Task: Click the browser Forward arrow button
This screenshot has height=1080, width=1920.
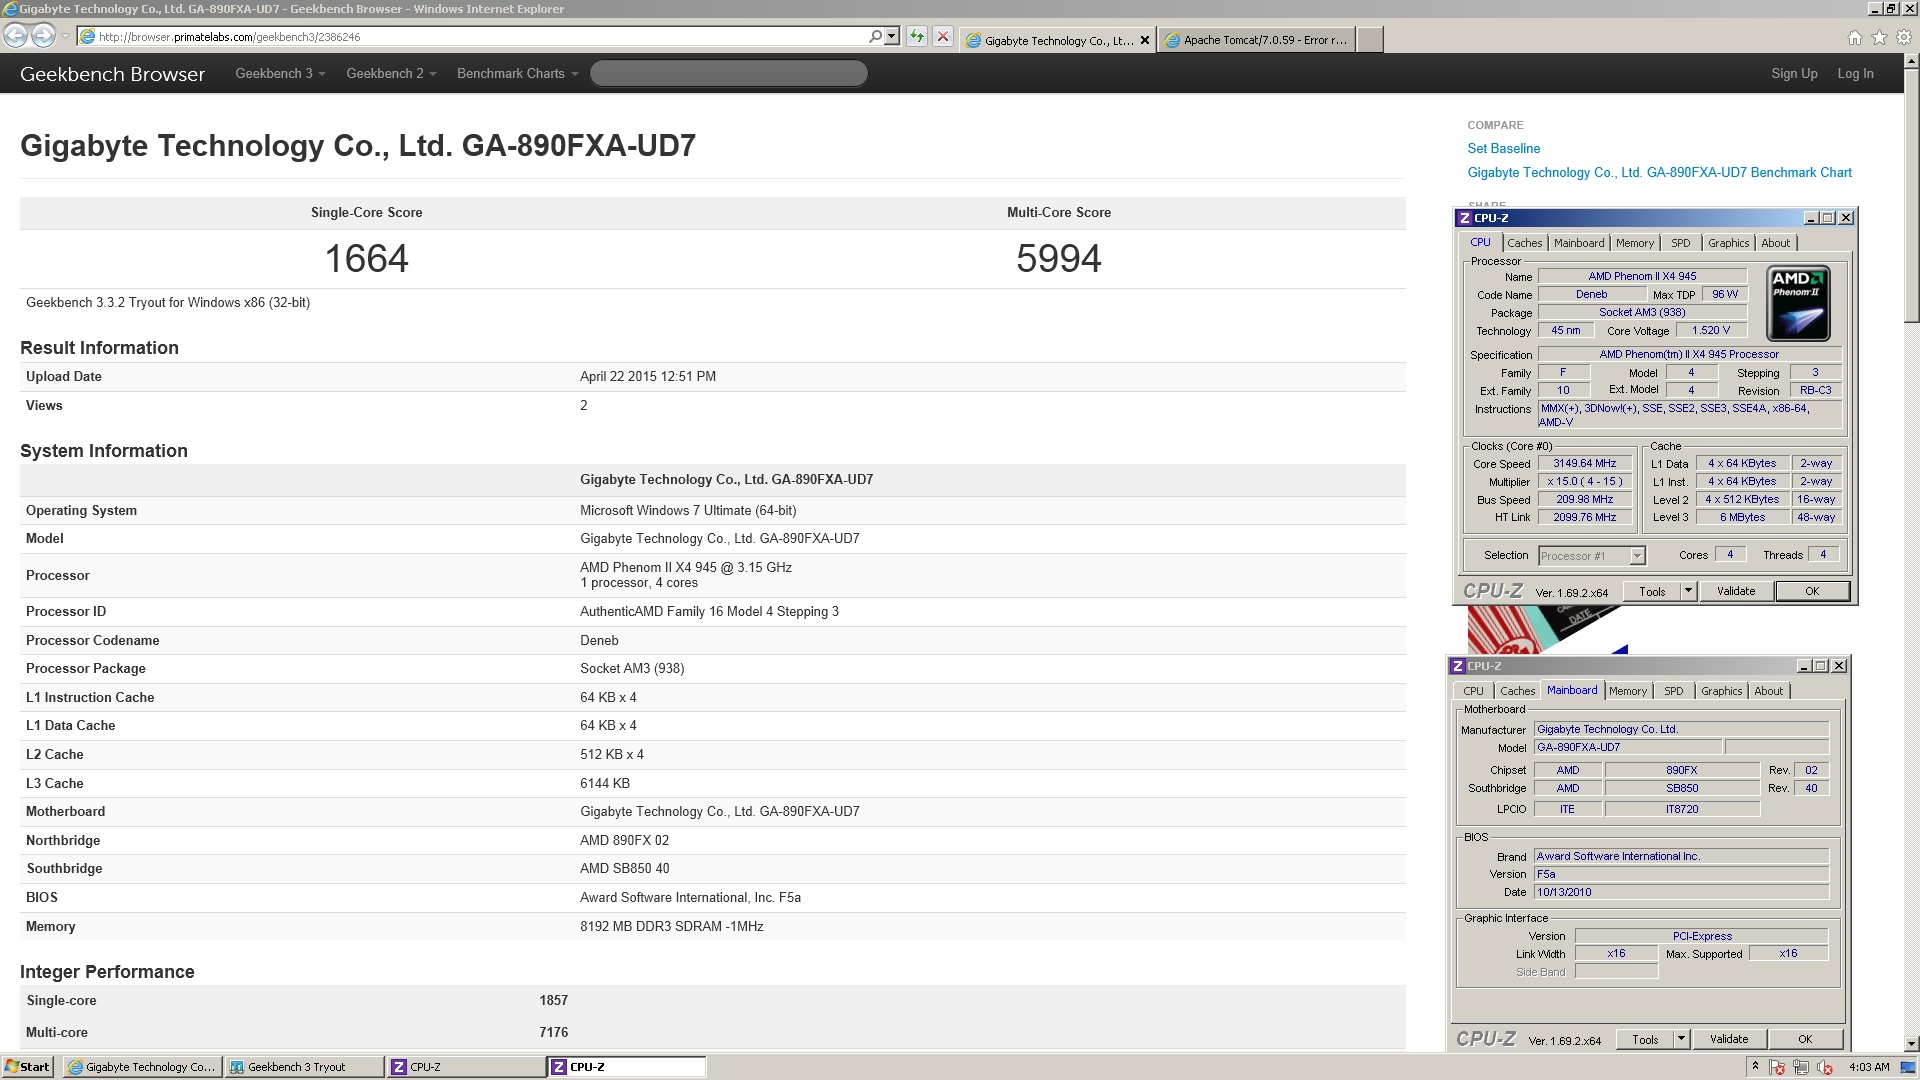Action: [x=43, y=36]
